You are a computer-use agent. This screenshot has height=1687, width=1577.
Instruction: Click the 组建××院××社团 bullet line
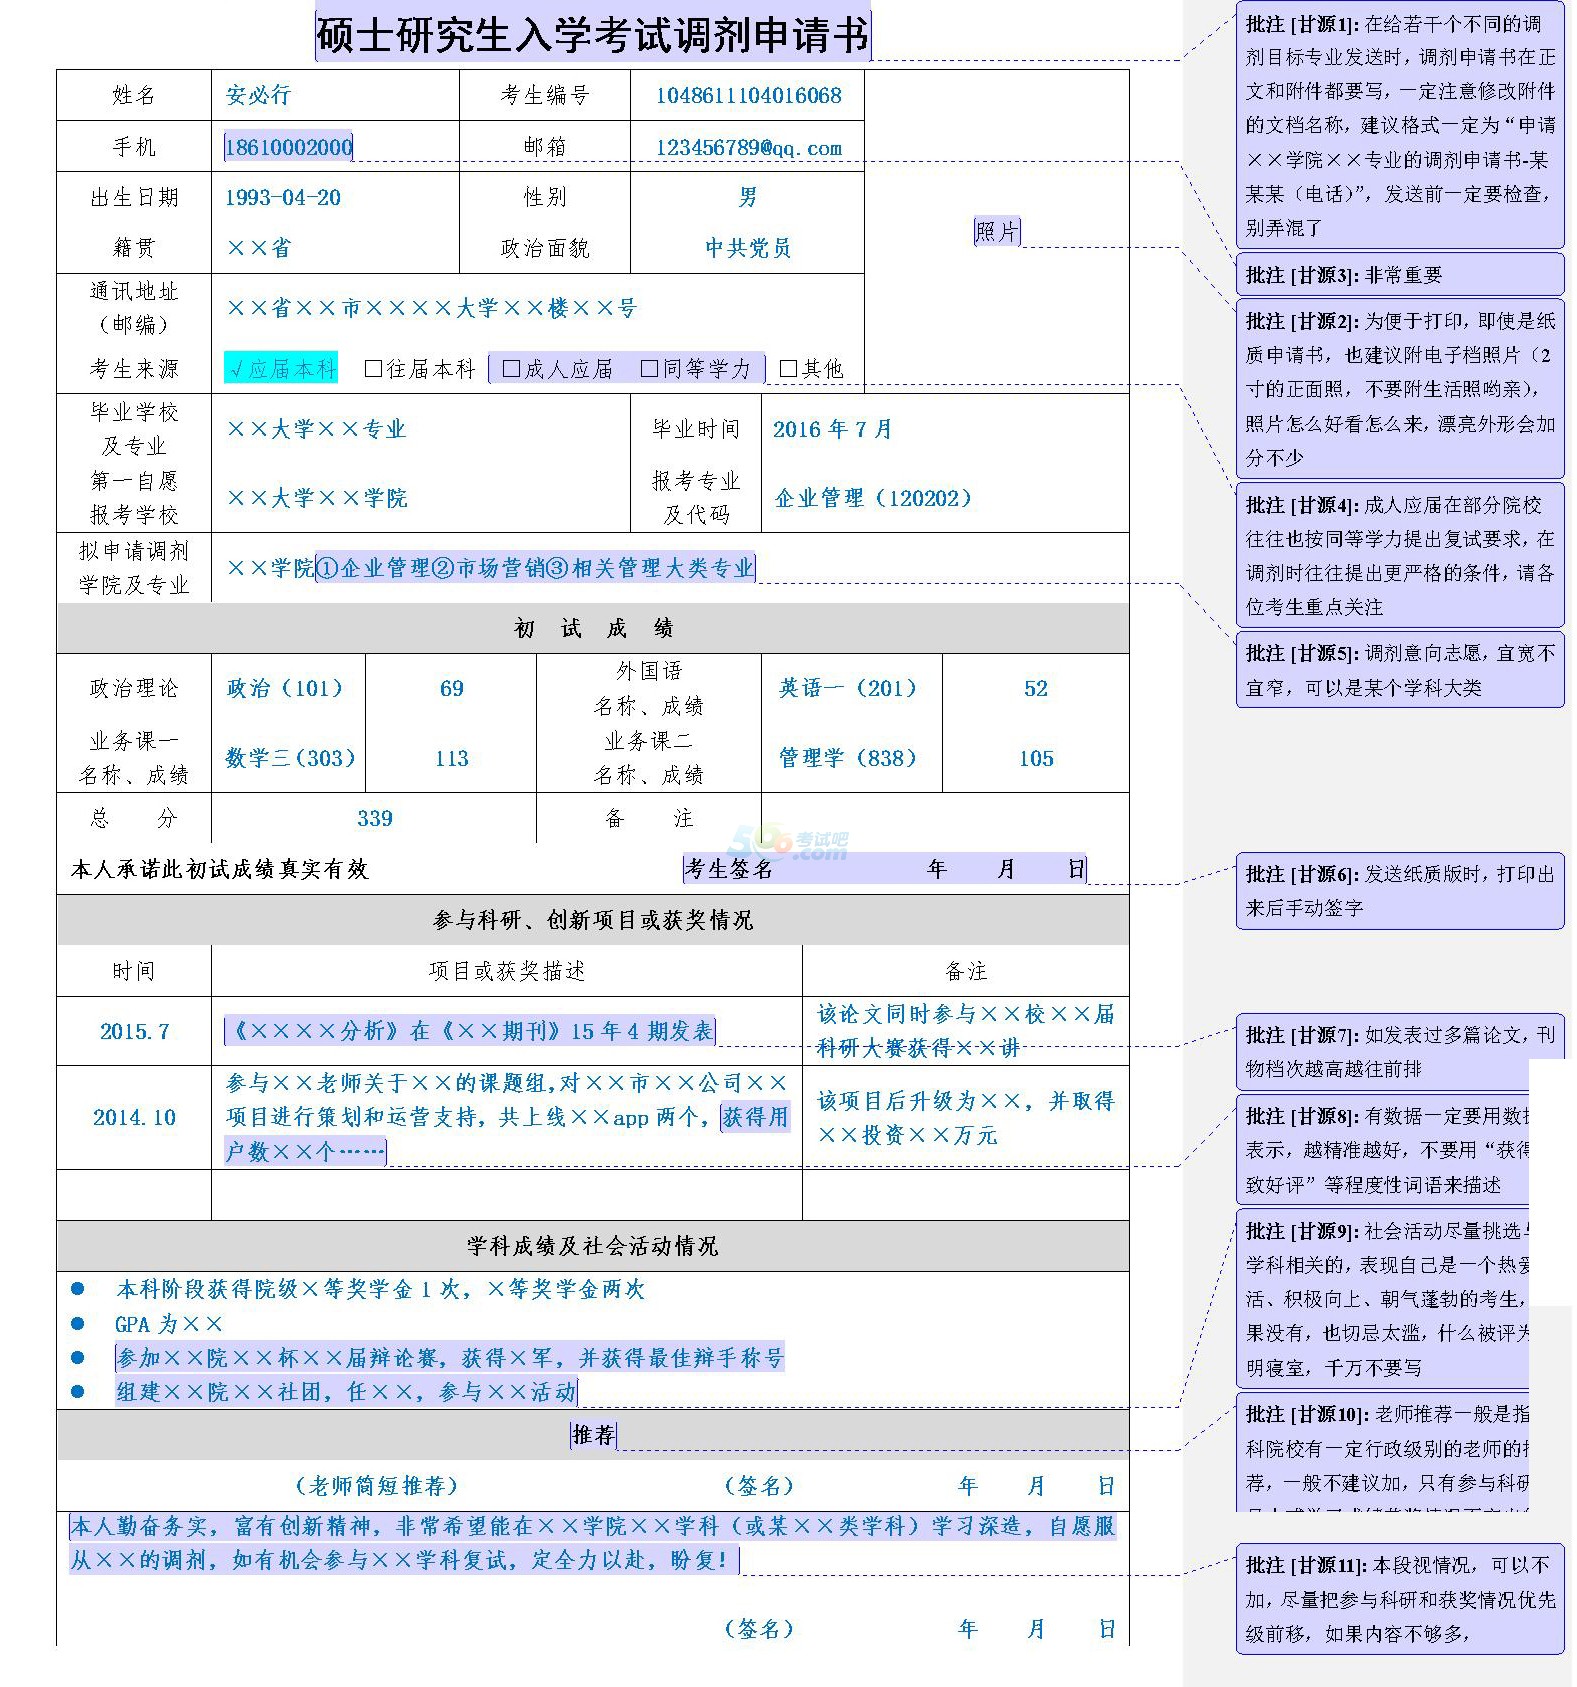point(347,1392)
